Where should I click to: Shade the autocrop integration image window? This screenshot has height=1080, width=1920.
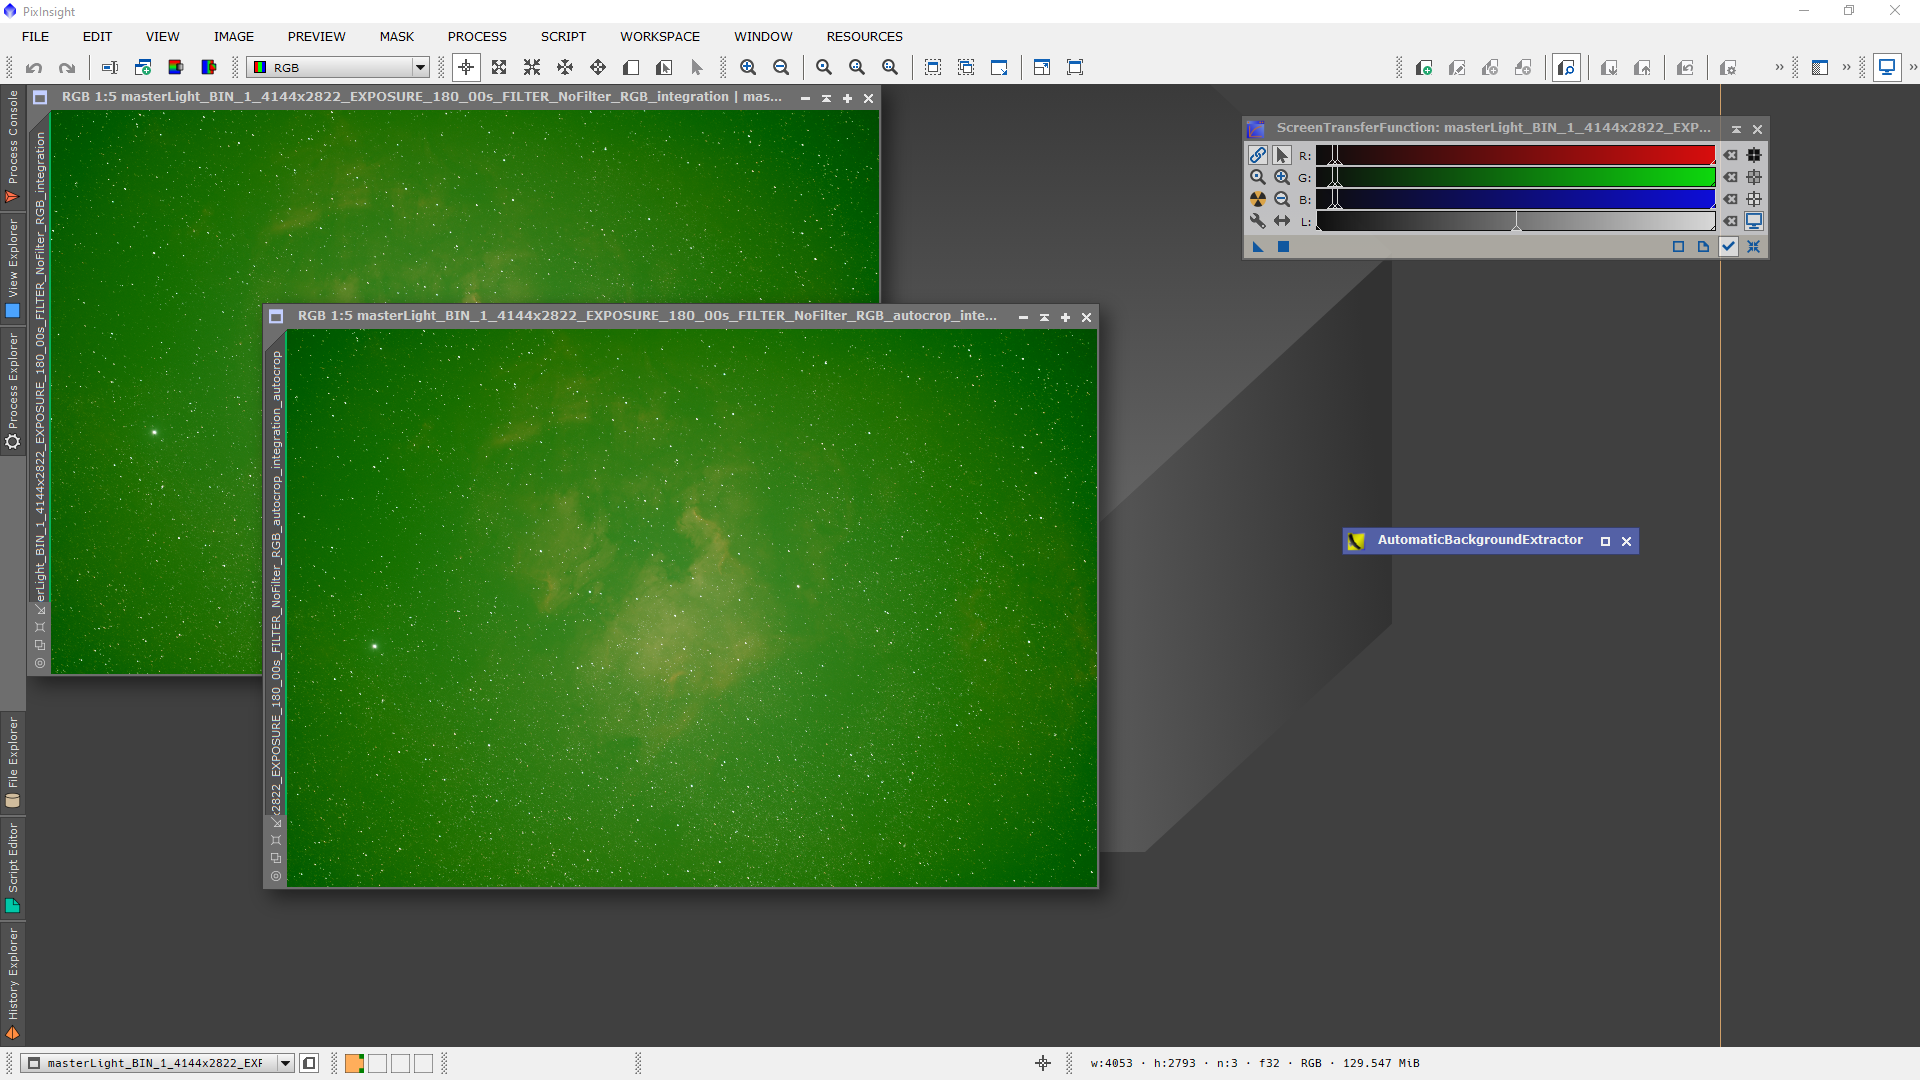1044,317
